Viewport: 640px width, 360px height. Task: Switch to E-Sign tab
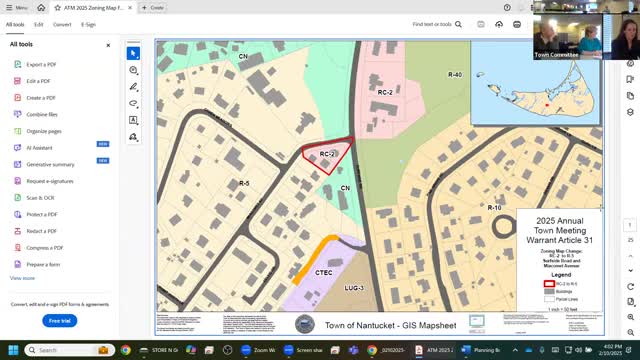[88, 24]
